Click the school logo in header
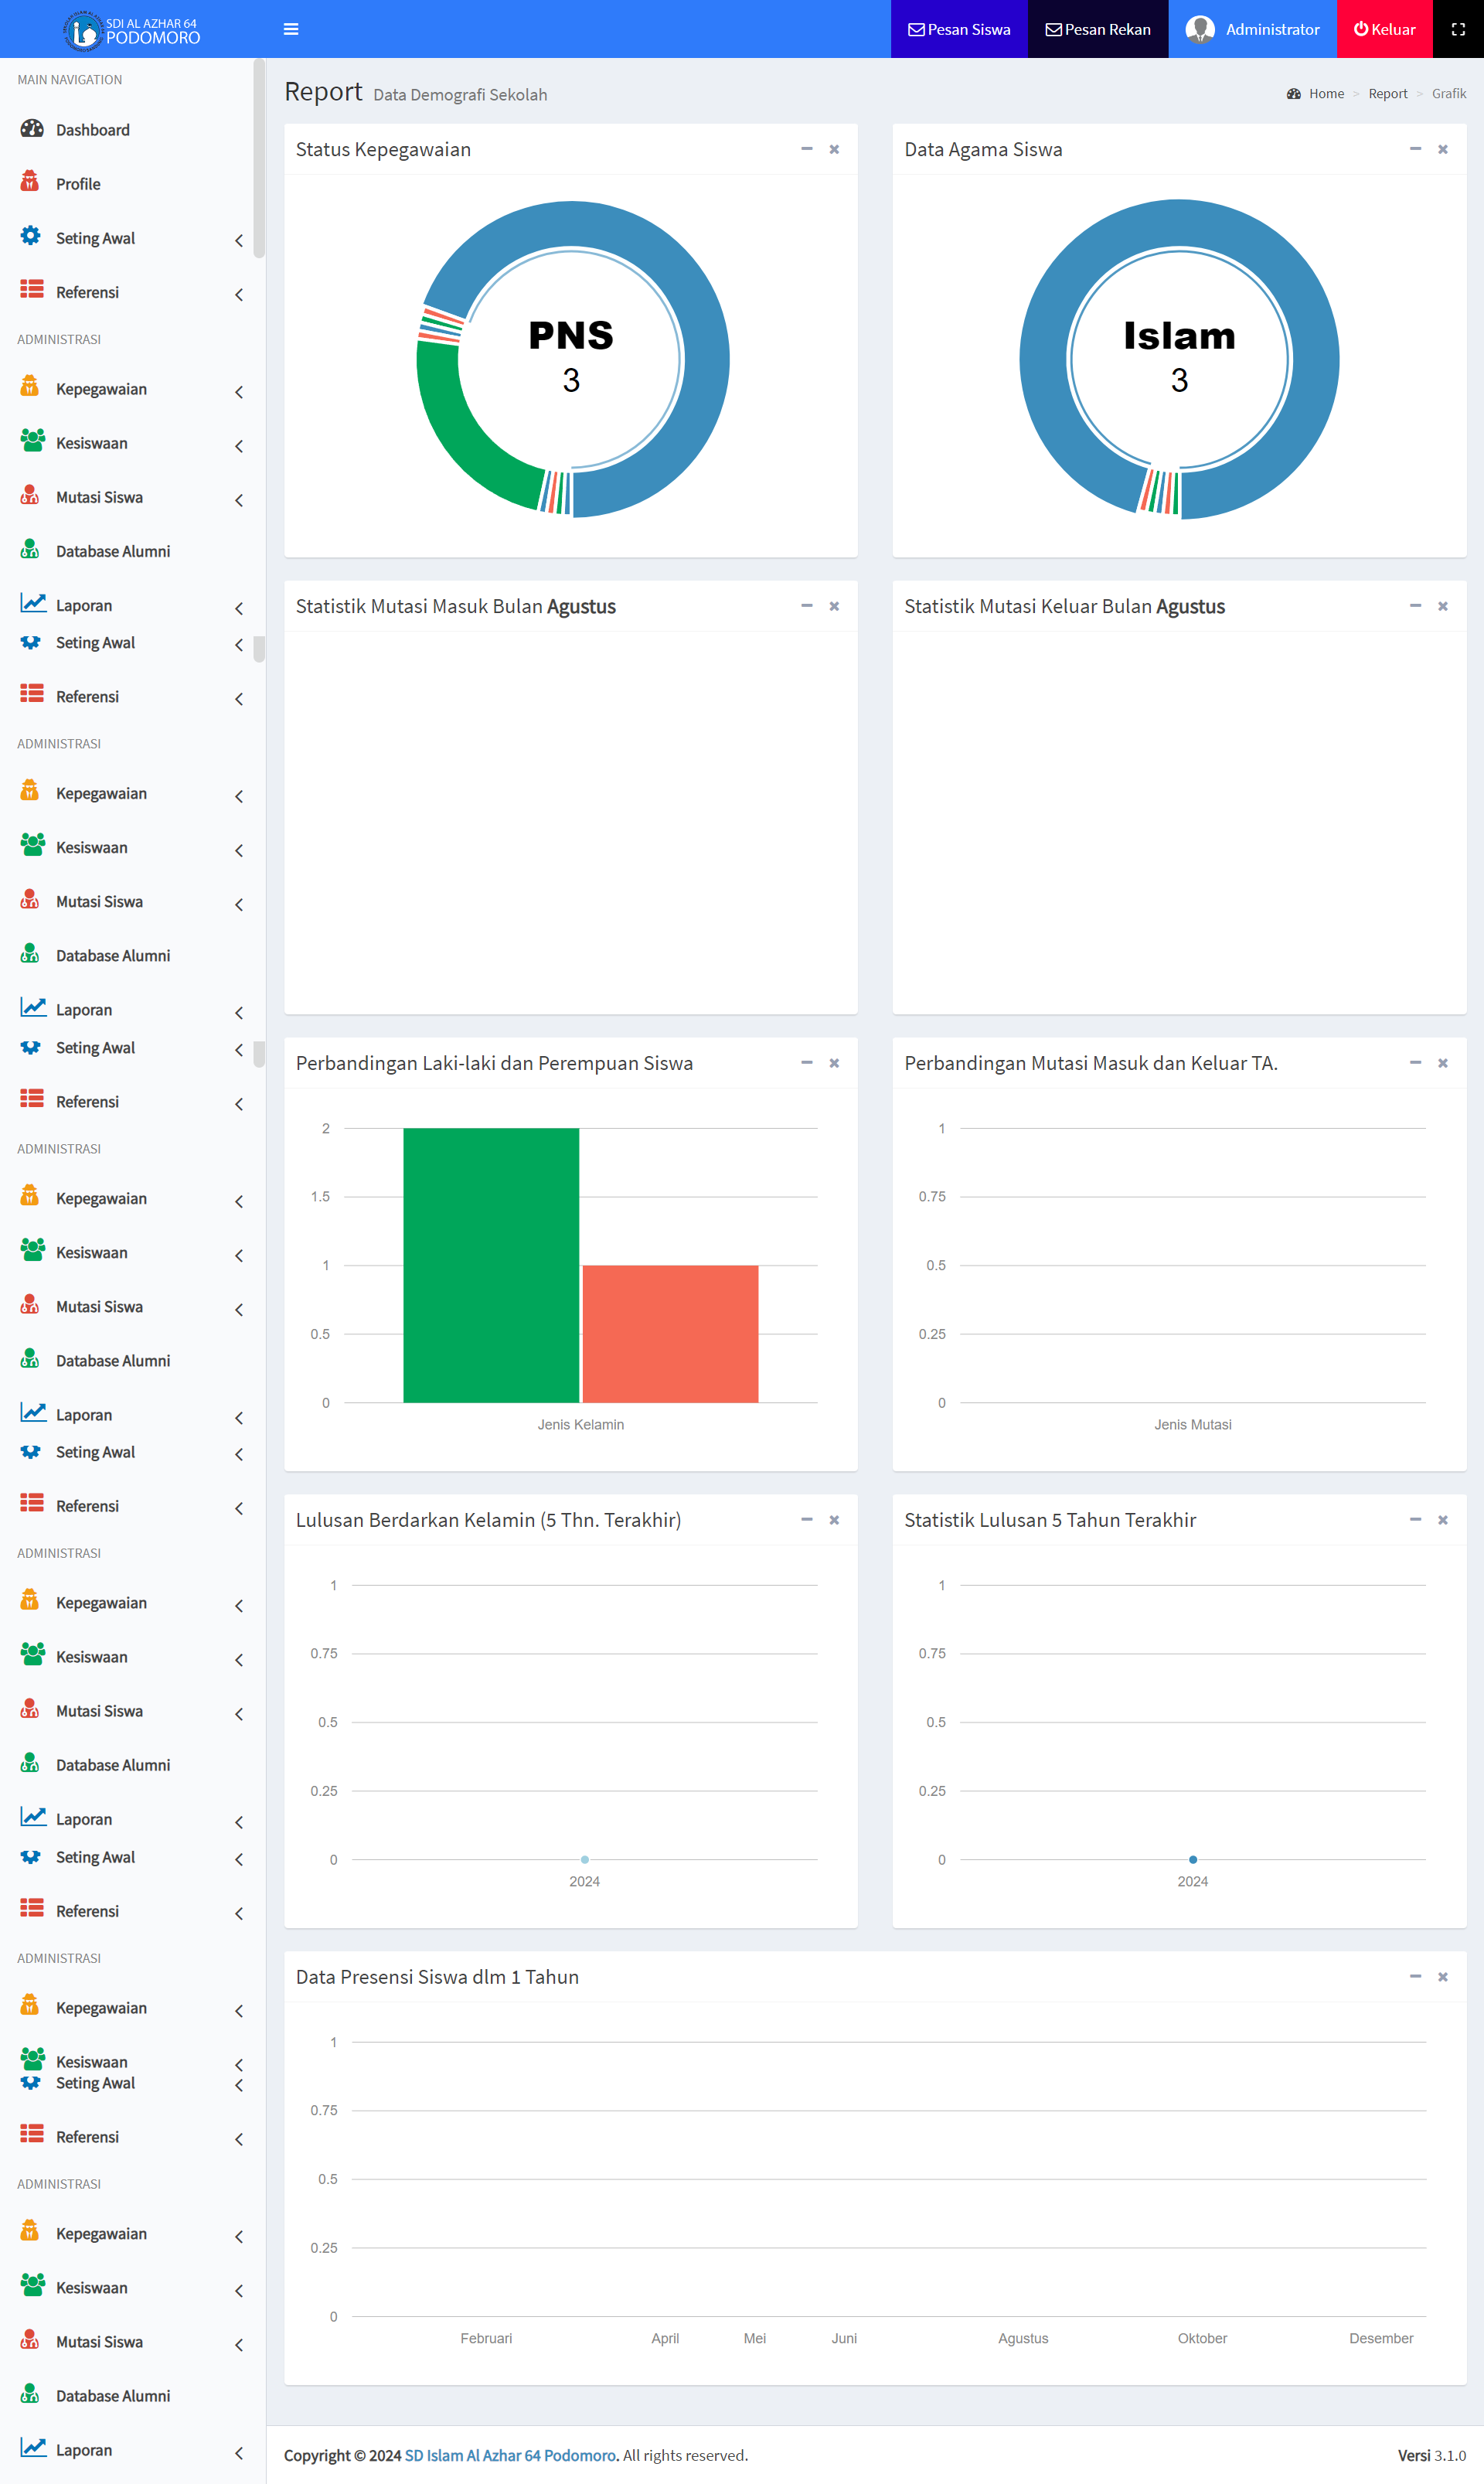The image size is (1484, 2484). [x=84, y=30]
